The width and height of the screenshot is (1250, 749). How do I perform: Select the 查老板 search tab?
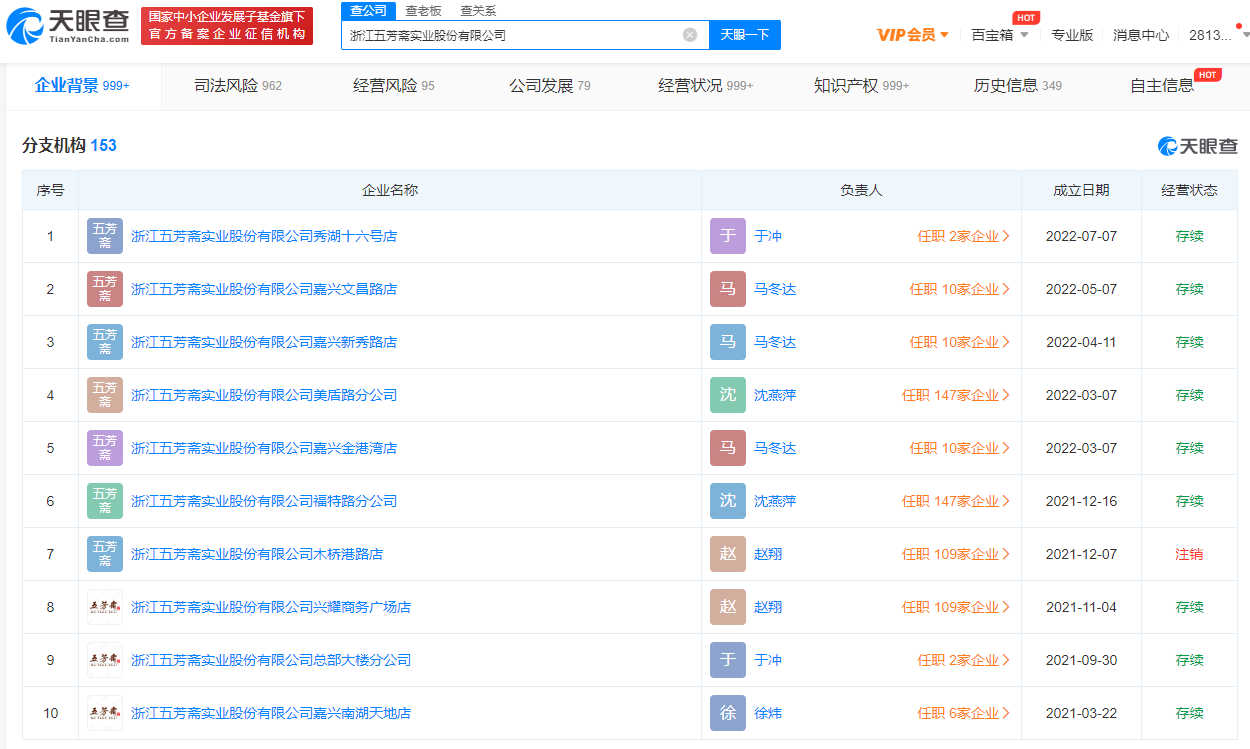pyautogui.click(x=423, y=11)
